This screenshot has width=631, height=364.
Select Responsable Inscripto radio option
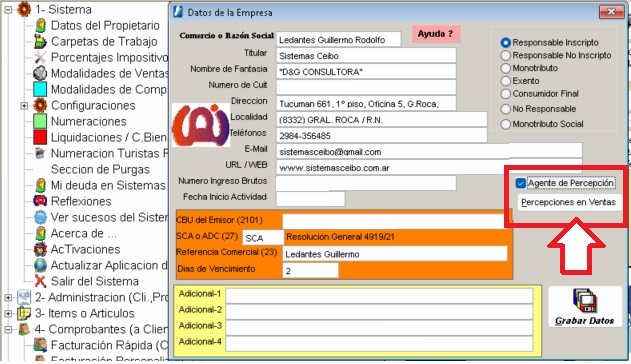[x=505, y=42]
